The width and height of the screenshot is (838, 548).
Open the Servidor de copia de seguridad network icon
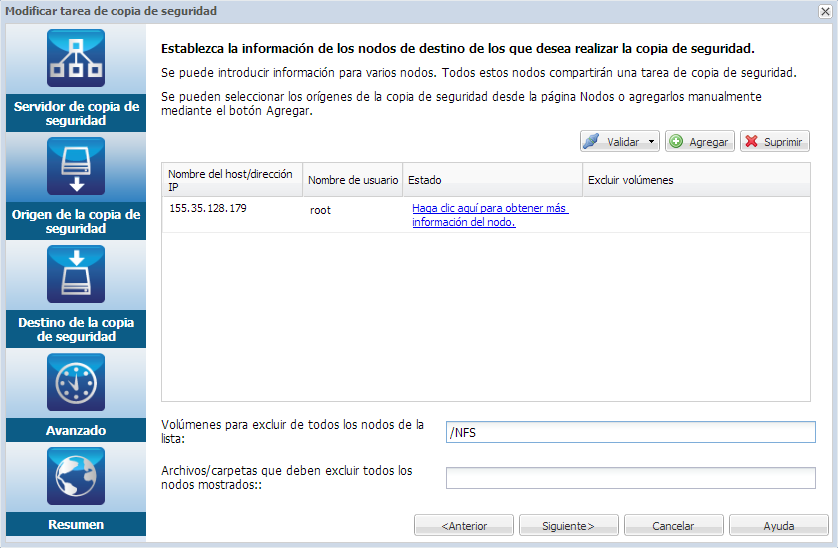76,58
